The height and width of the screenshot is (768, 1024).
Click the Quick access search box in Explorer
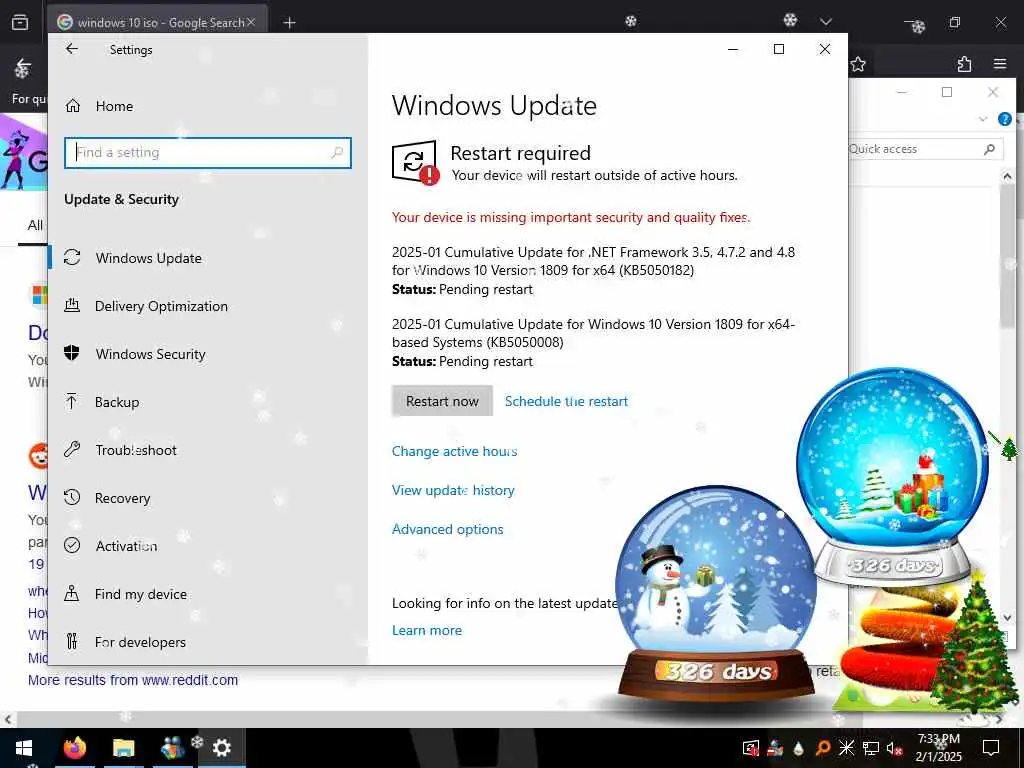(925, 149)
